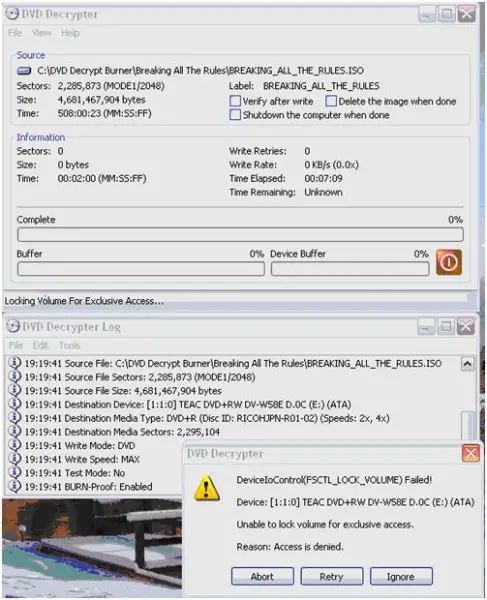Click the Abort button
This screenshot has height=600, width=487.
[x=262, y=576]
